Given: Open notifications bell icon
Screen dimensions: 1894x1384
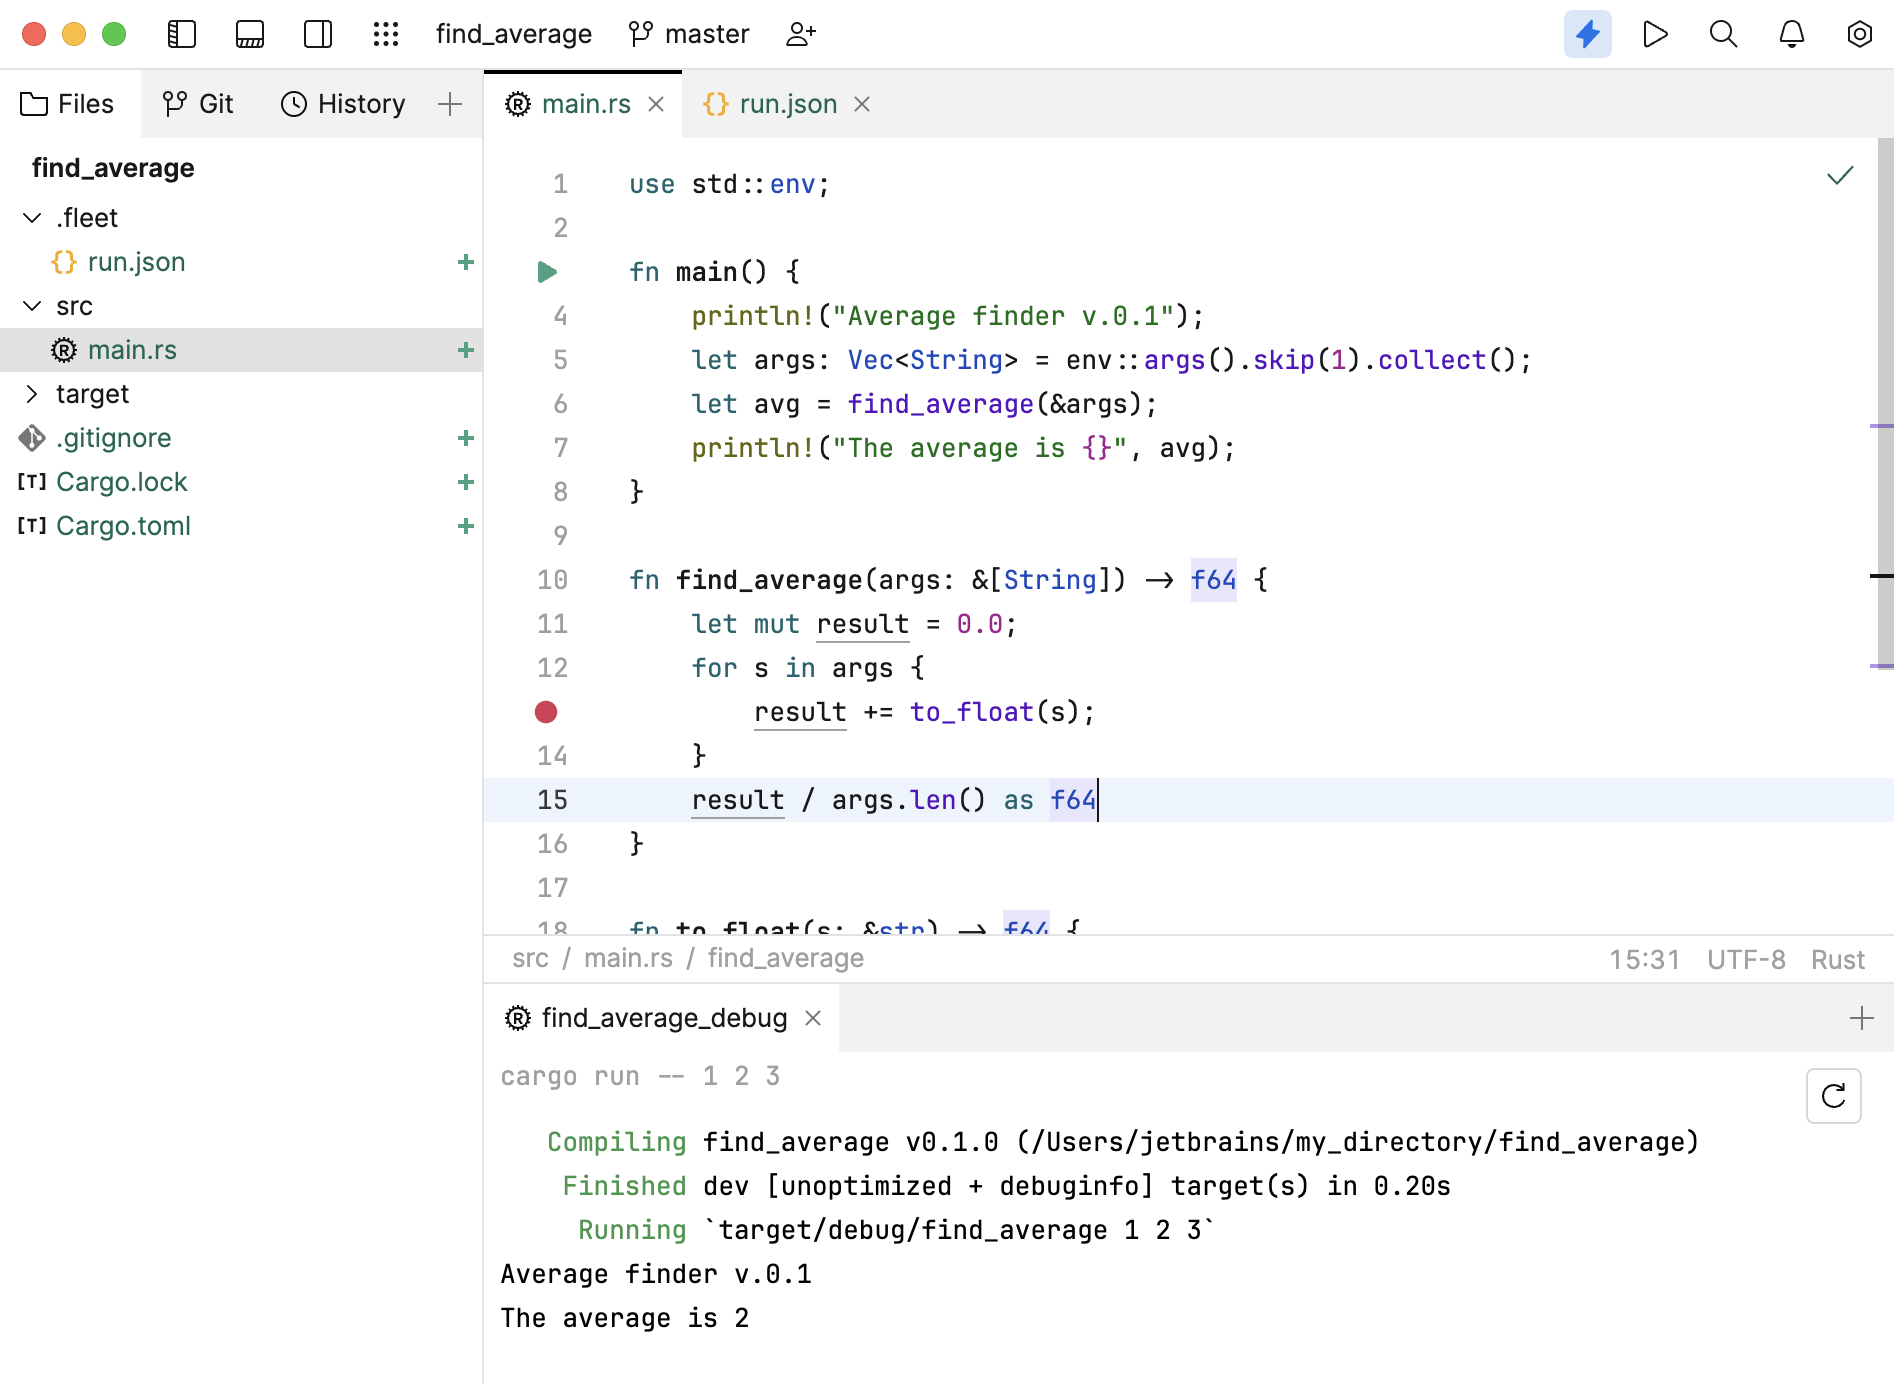Looking at the screenshot, I should click(x=1791, y=34).
